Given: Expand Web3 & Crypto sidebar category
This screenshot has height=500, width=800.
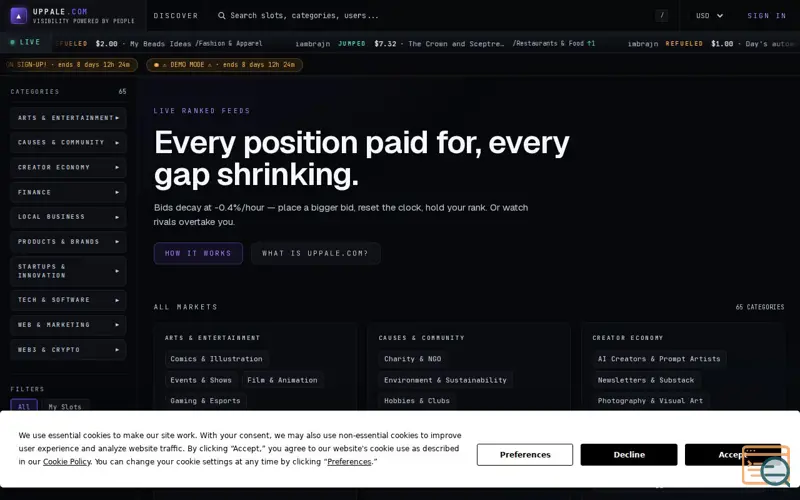Looking at the screenshot, I should [x=68, y=350].
